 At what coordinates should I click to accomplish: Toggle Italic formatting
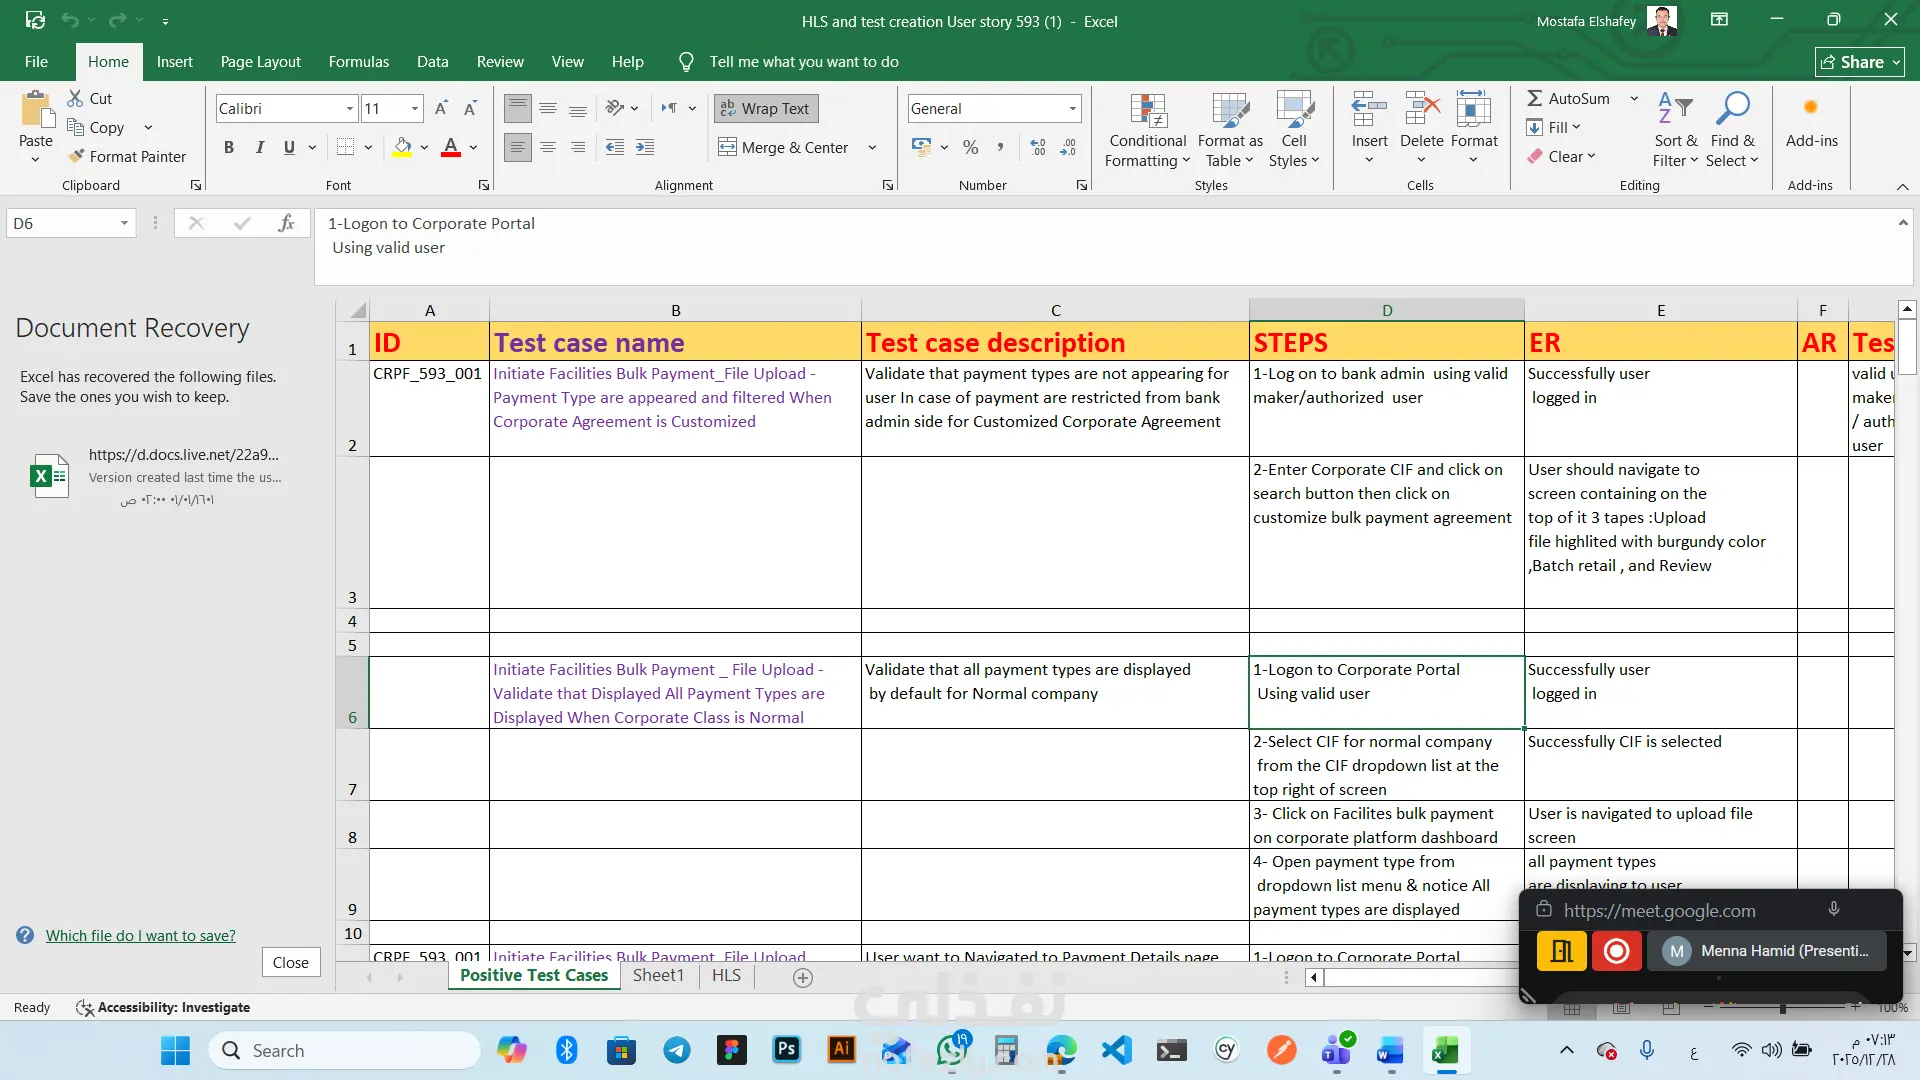click(259, 147)
